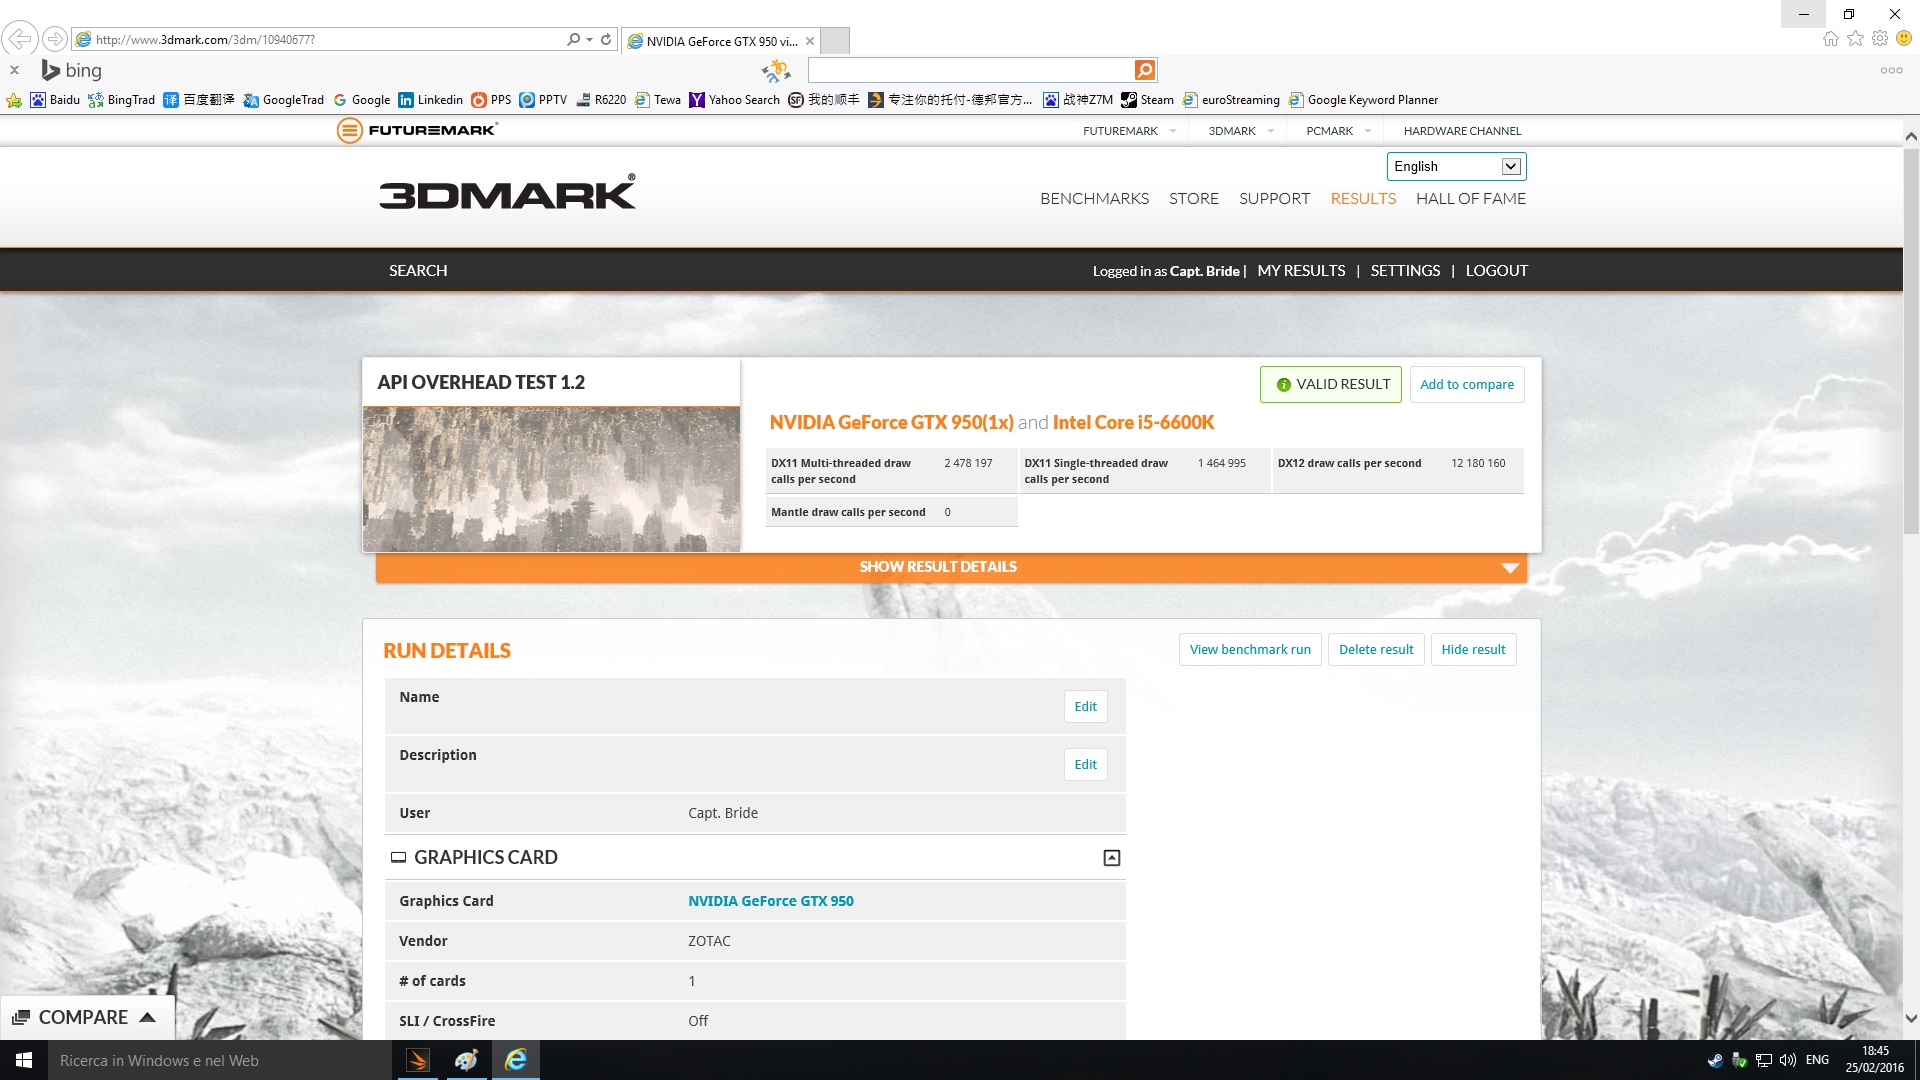
Task: Click the Futuremark logo icon
Action: (349, 130)
